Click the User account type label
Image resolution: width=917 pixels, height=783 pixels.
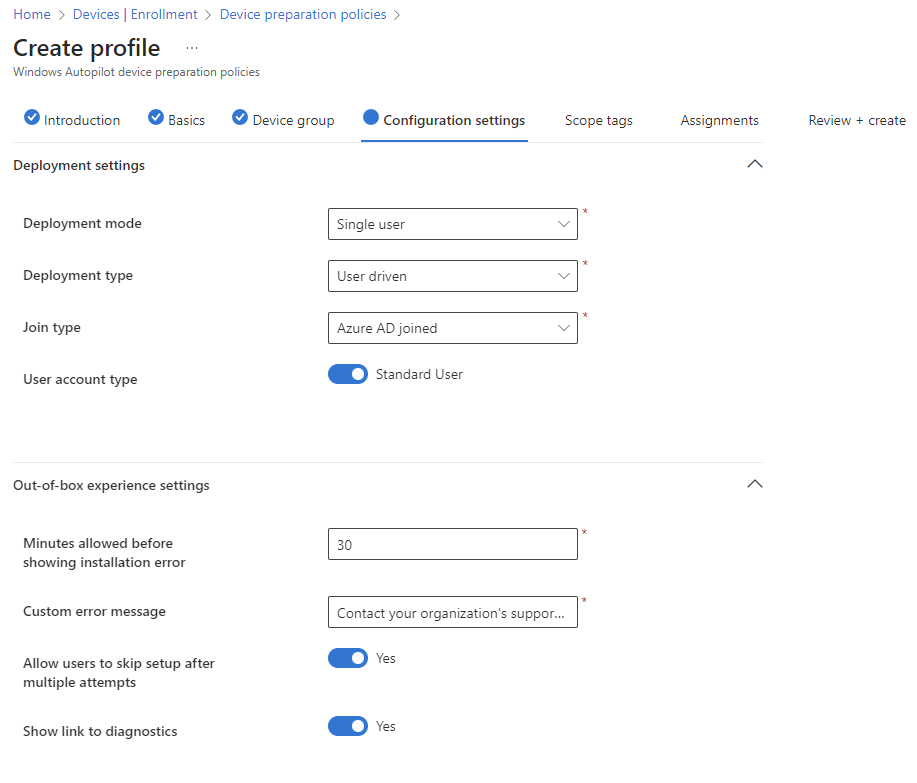[80, 380]
